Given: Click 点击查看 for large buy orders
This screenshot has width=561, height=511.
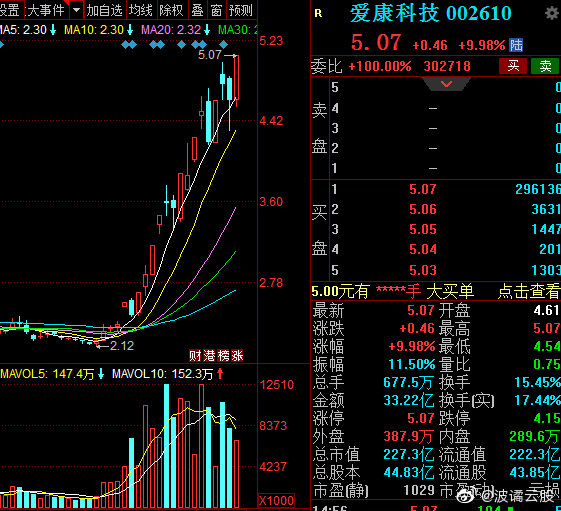Looking at the screenshot, I should coord(528,292).
